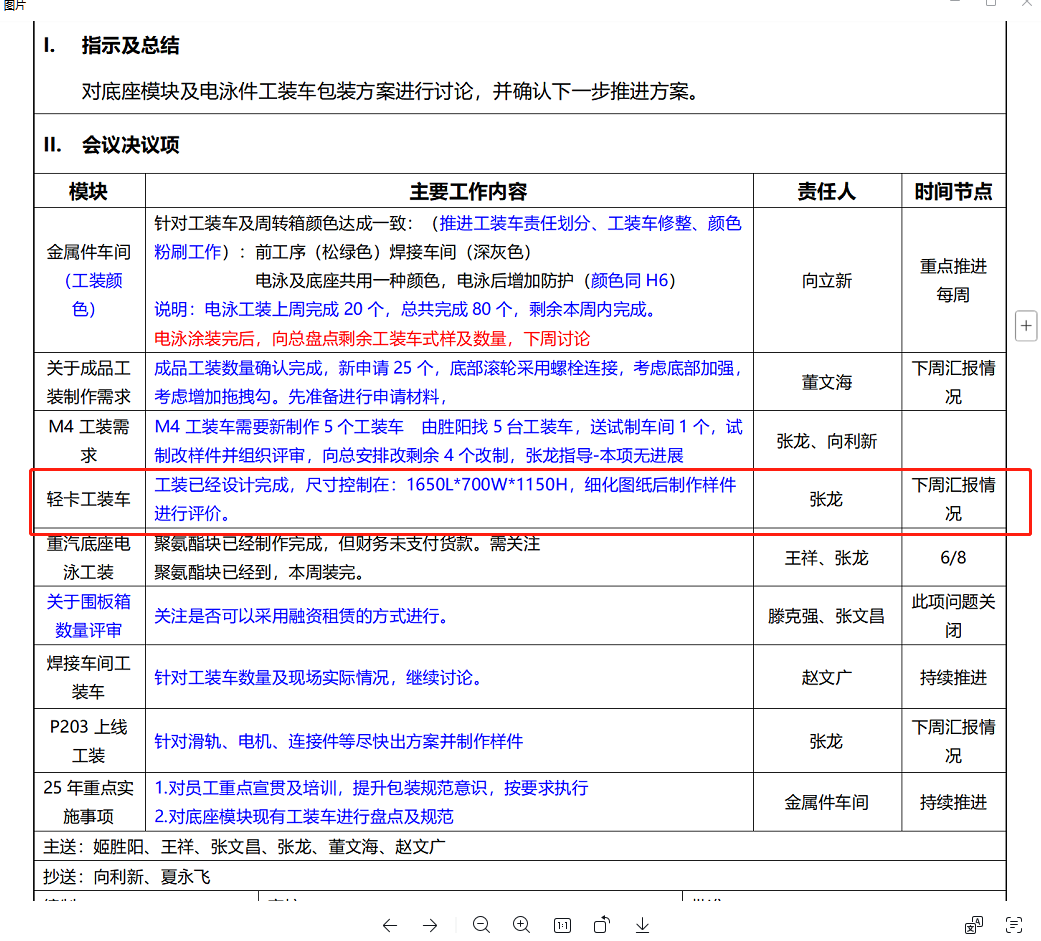Click the 图片 window title
The width and height of the screenshot is (1041, 941).
coord(15,5)
